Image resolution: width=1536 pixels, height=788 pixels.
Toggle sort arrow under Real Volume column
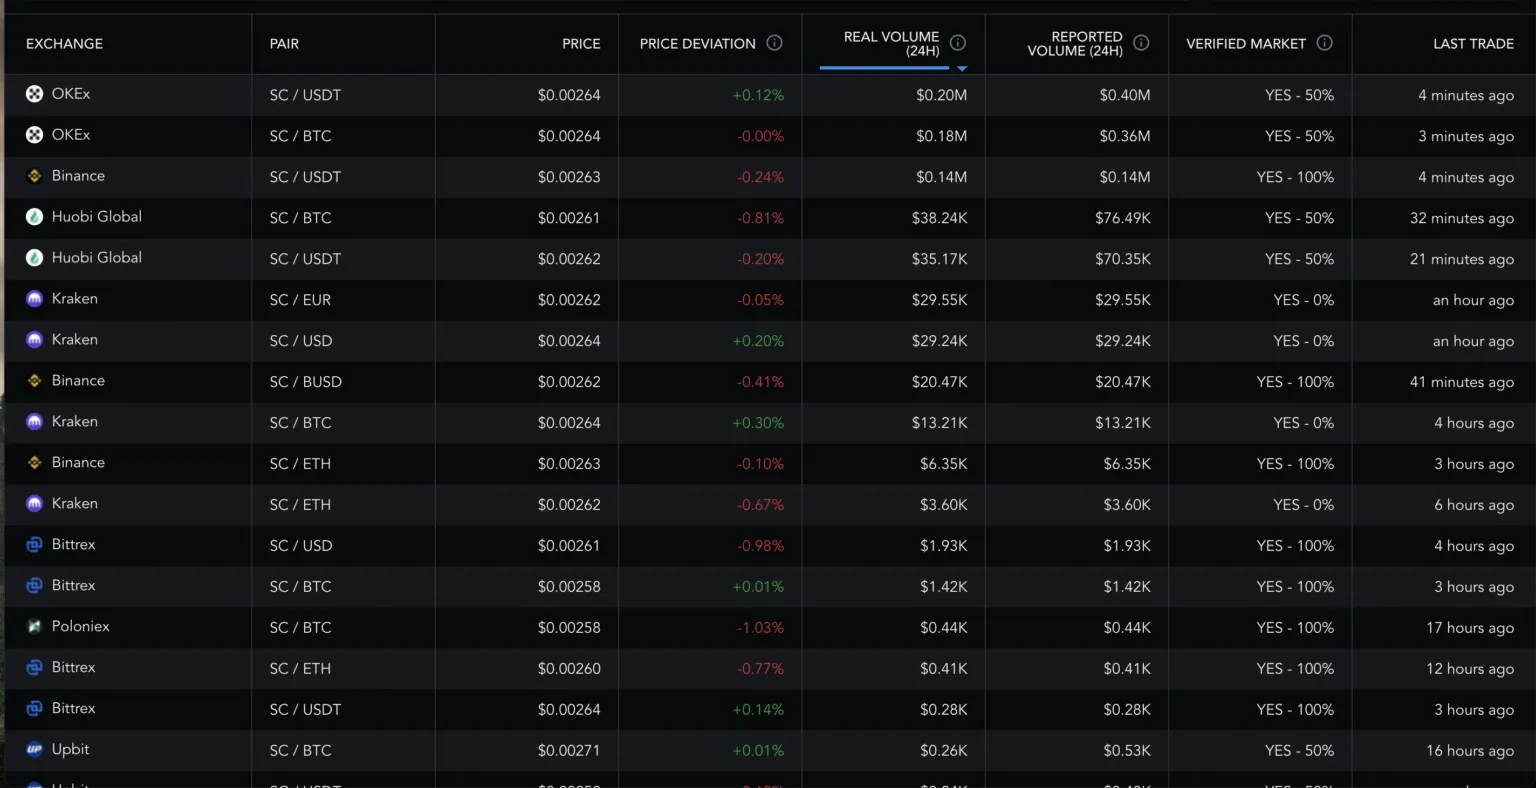962,69
